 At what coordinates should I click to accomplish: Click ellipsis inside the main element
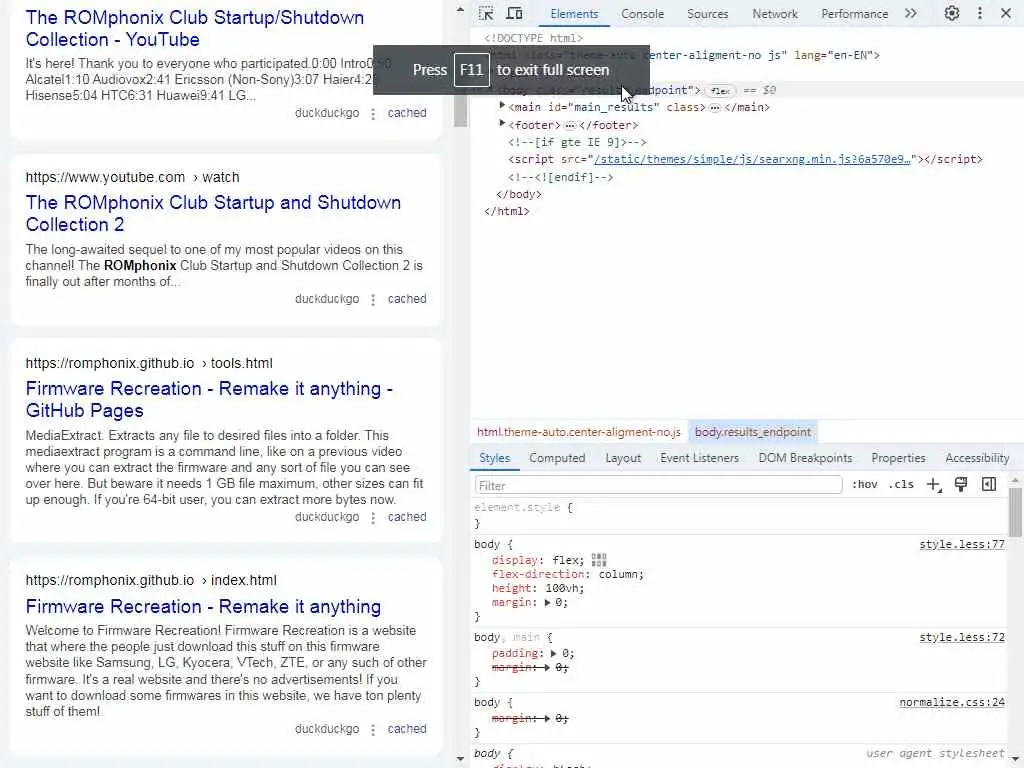714,108
